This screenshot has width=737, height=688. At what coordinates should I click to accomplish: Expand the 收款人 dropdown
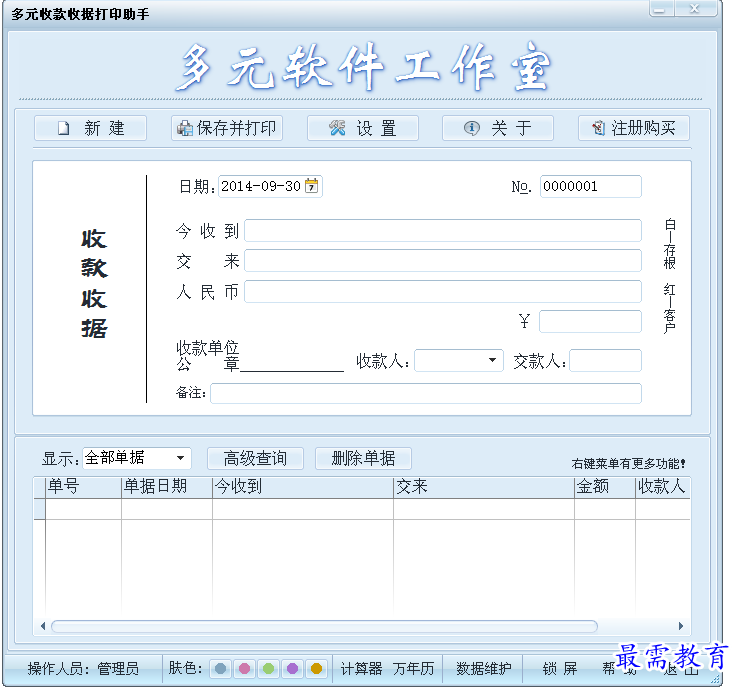point(492,360)
